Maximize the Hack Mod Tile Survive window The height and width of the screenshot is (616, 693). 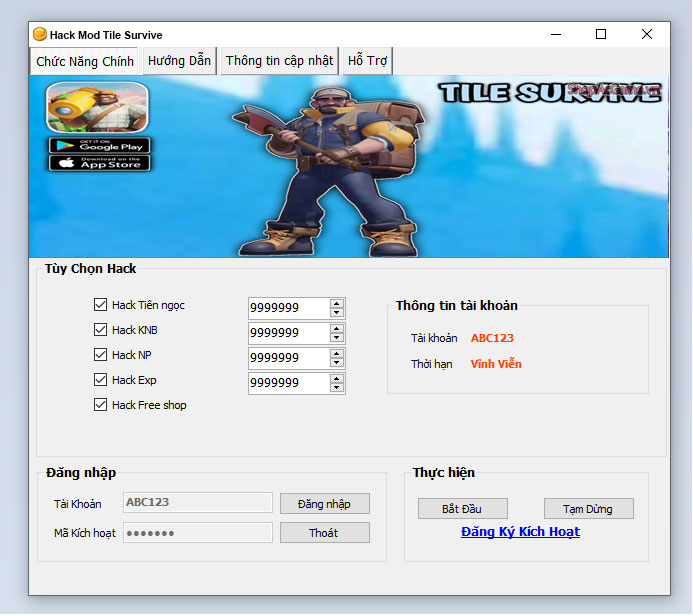coord(601,34)
